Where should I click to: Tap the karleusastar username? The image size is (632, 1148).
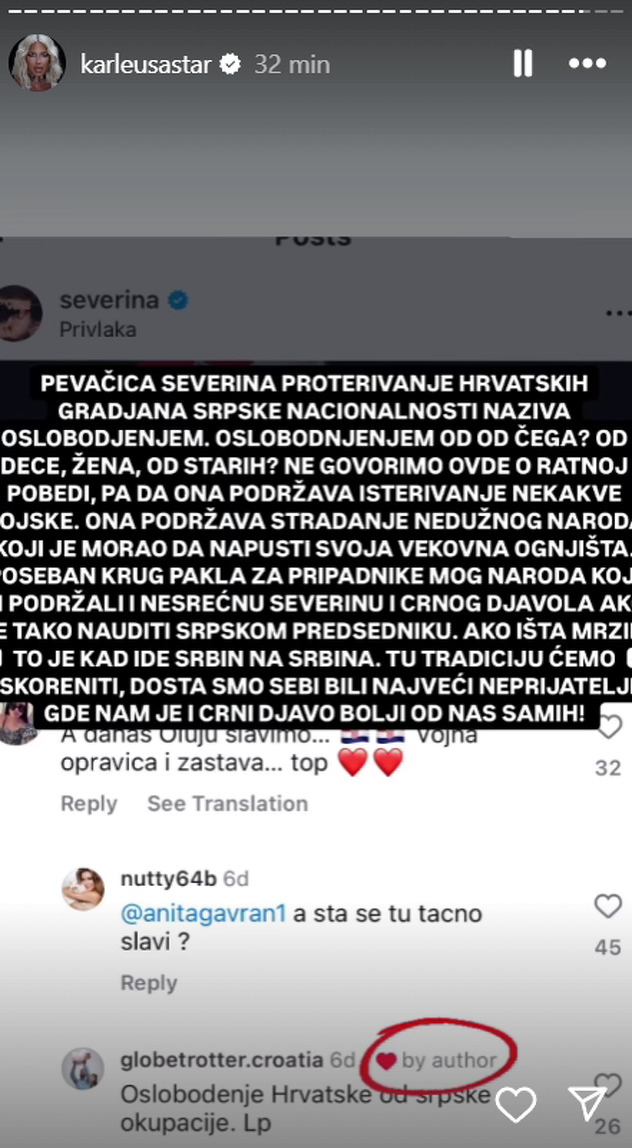pos(146,64)
